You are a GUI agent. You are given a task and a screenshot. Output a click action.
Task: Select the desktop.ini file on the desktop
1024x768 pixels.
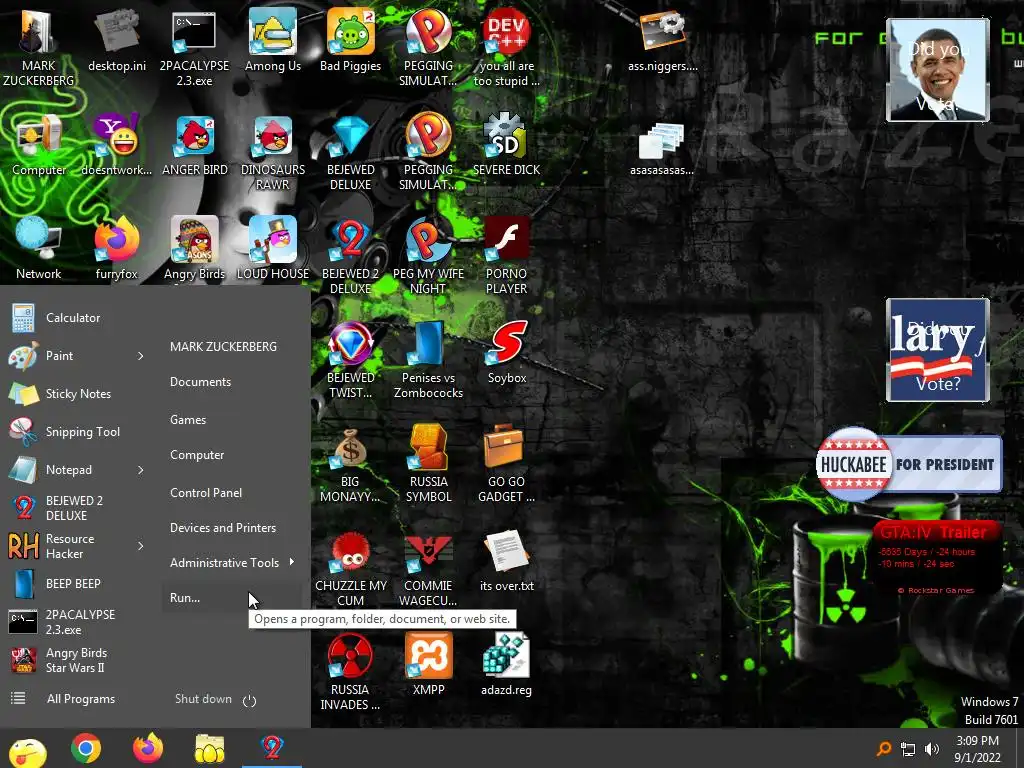(117, 40)
